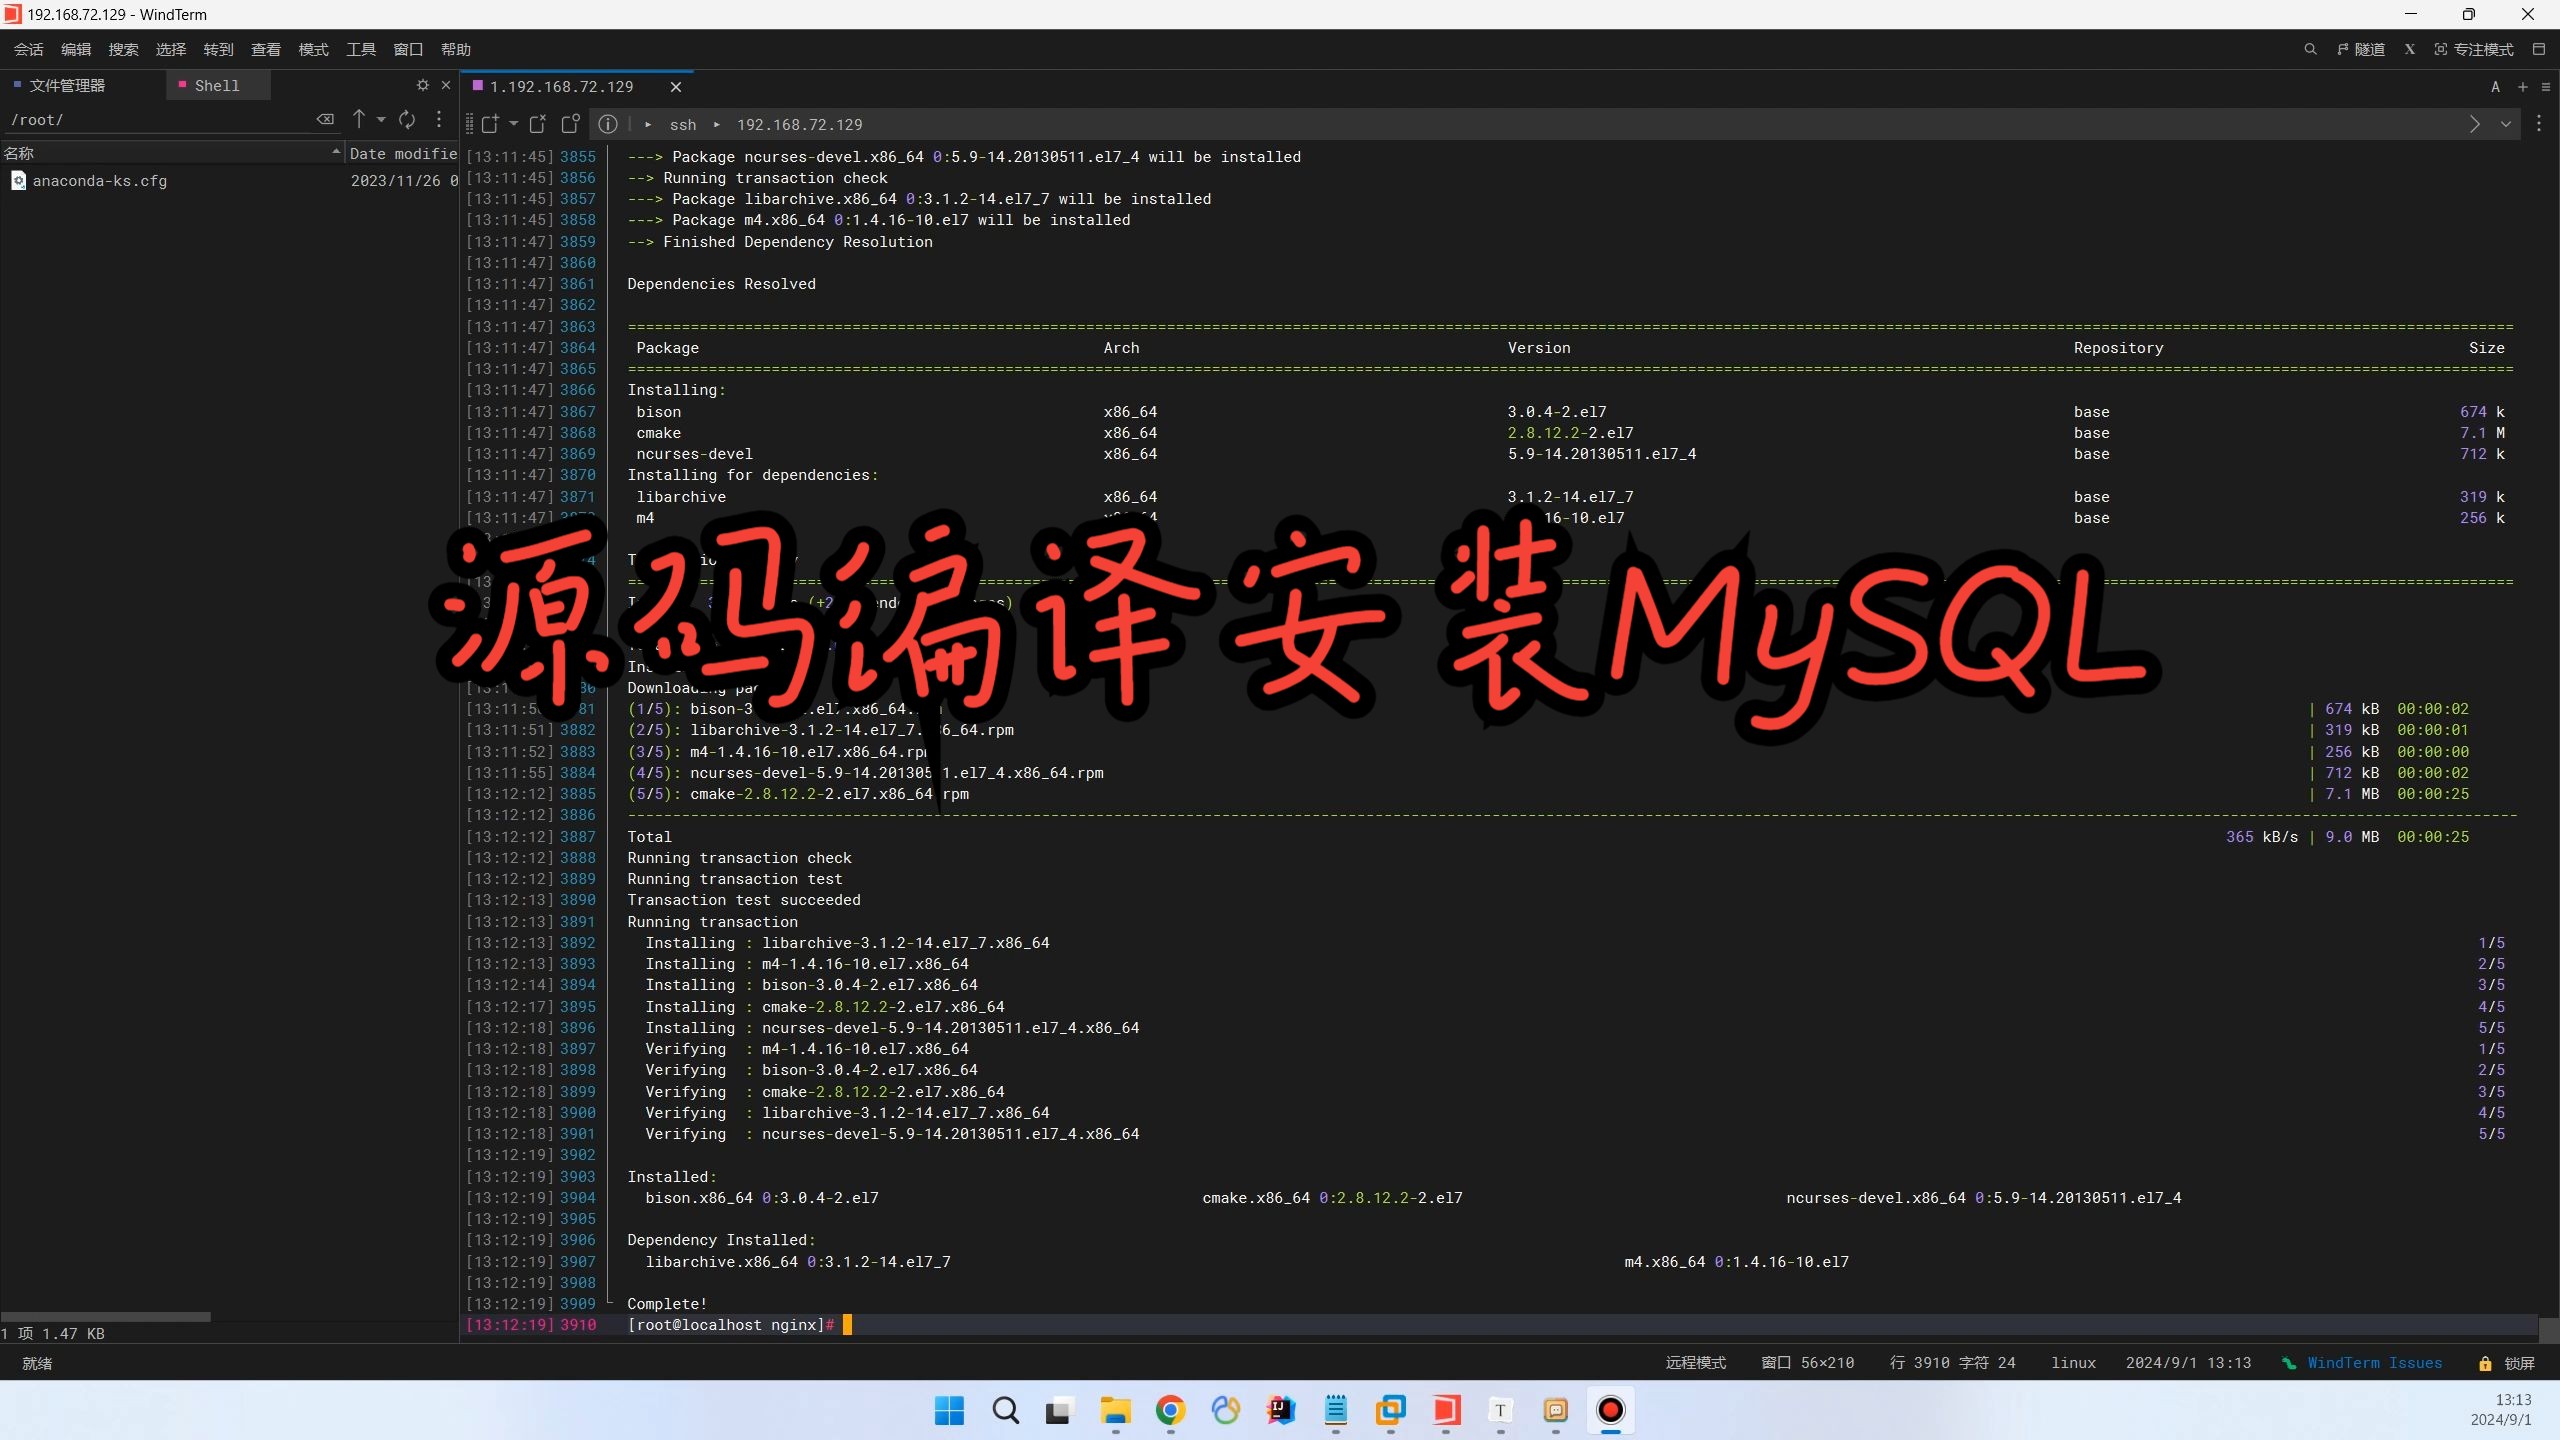
Task: Clear the /root/ path field
Action: click(325, 120)
